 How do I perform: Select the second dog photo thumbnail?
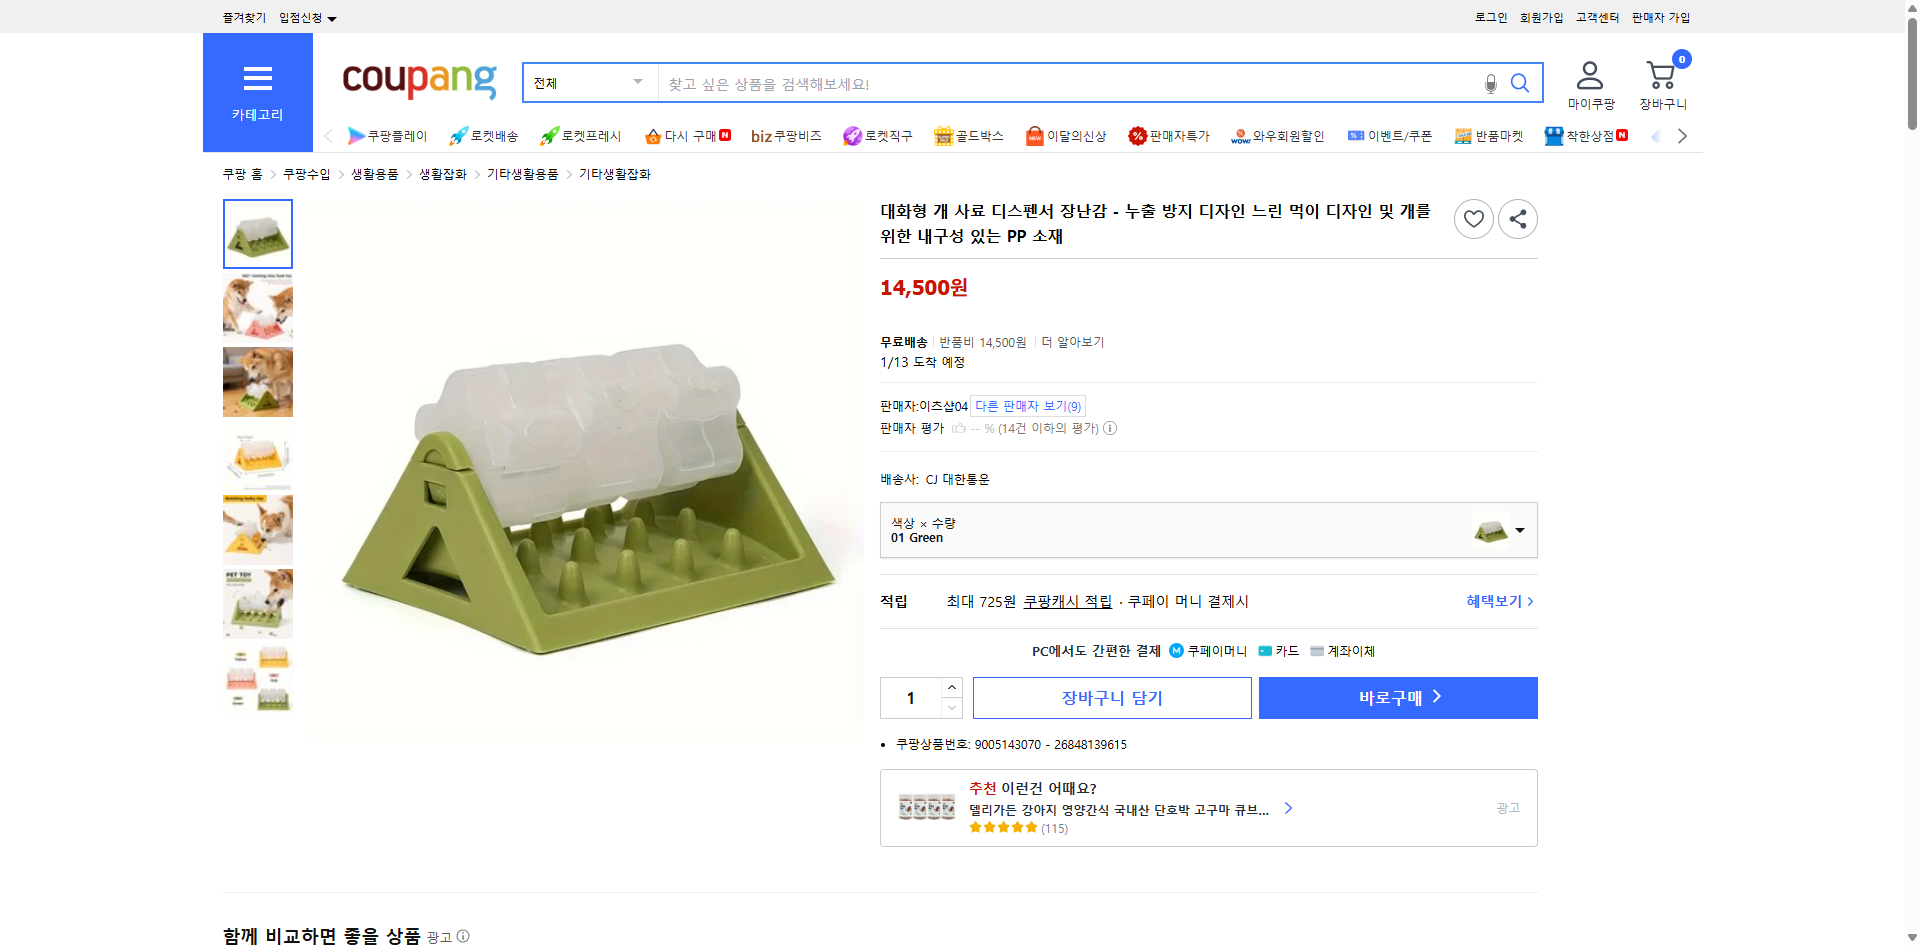257,308
